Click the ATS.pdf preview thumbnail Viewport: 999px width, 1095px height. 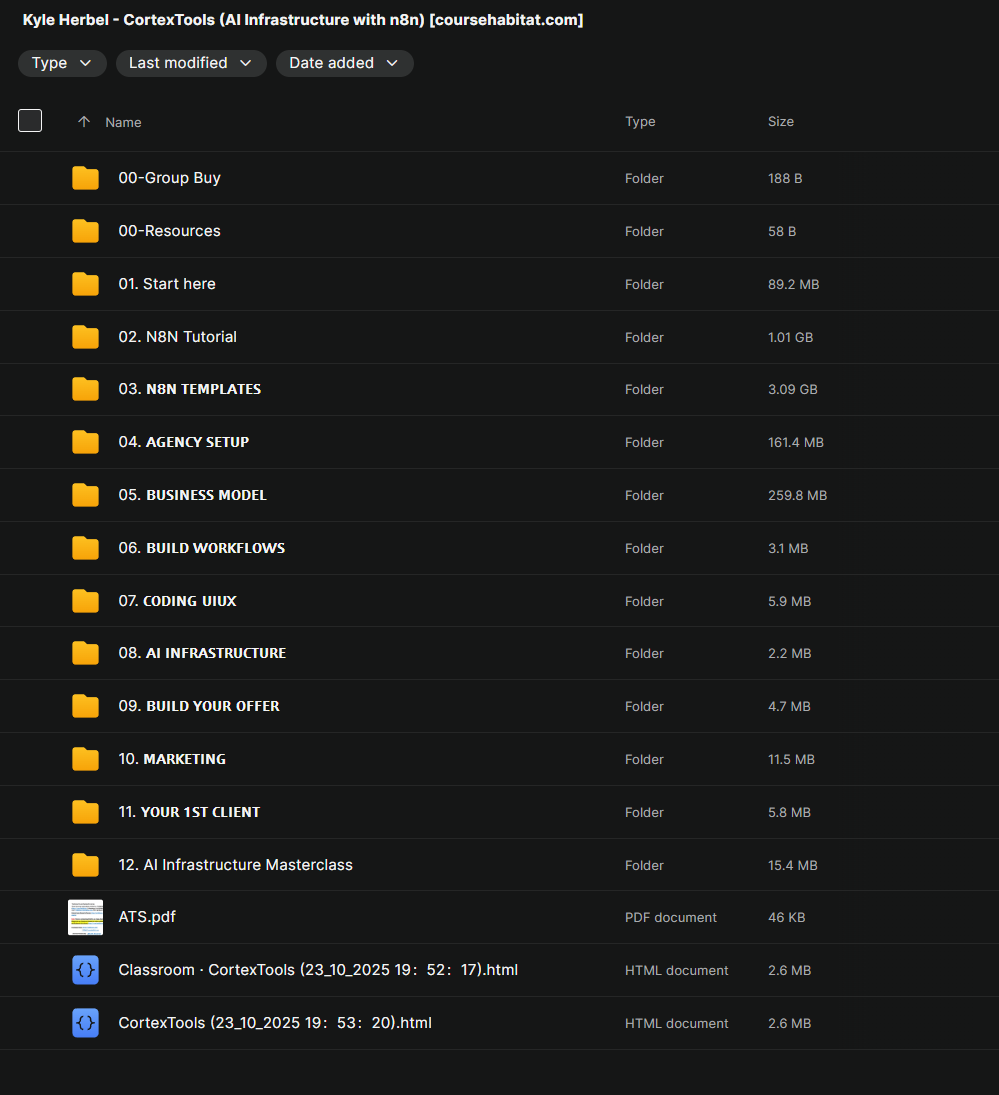click(x=85, y=917)
